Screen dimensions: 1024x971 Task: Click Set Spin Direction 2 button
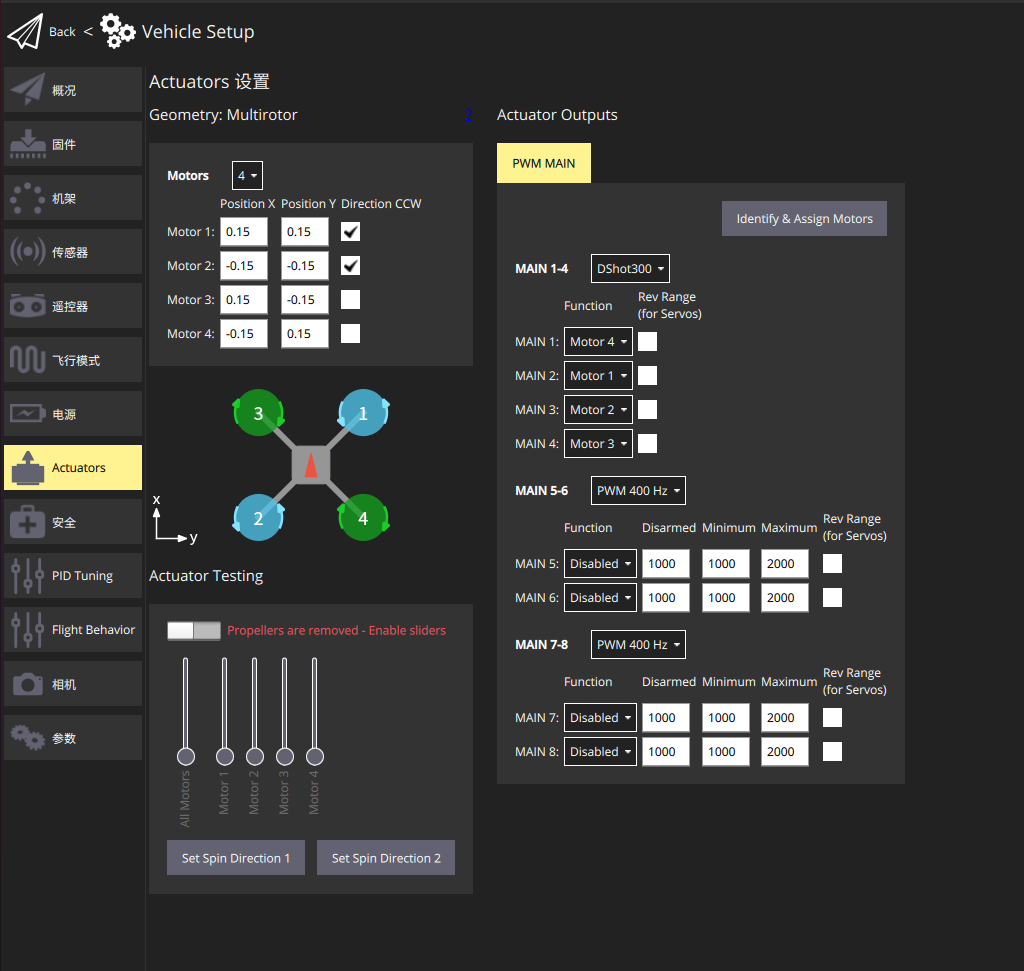pos(386,858)
